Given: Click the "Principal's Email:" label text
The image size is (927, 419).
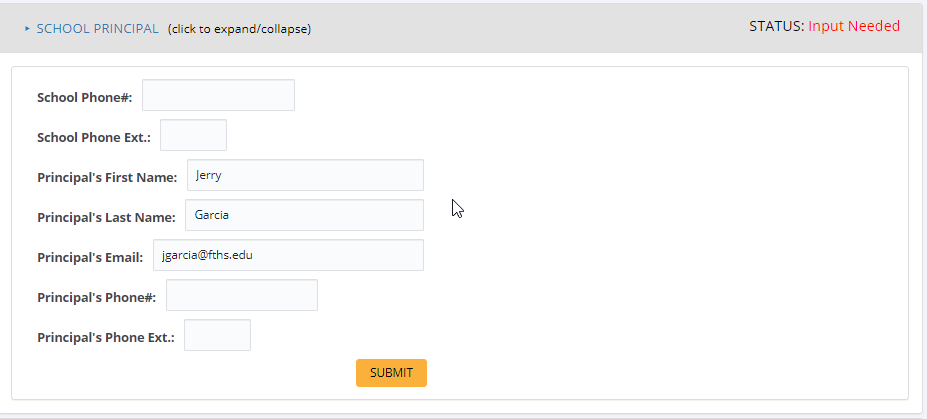Looking at the screenshot, I should click(x=90, y=257).
